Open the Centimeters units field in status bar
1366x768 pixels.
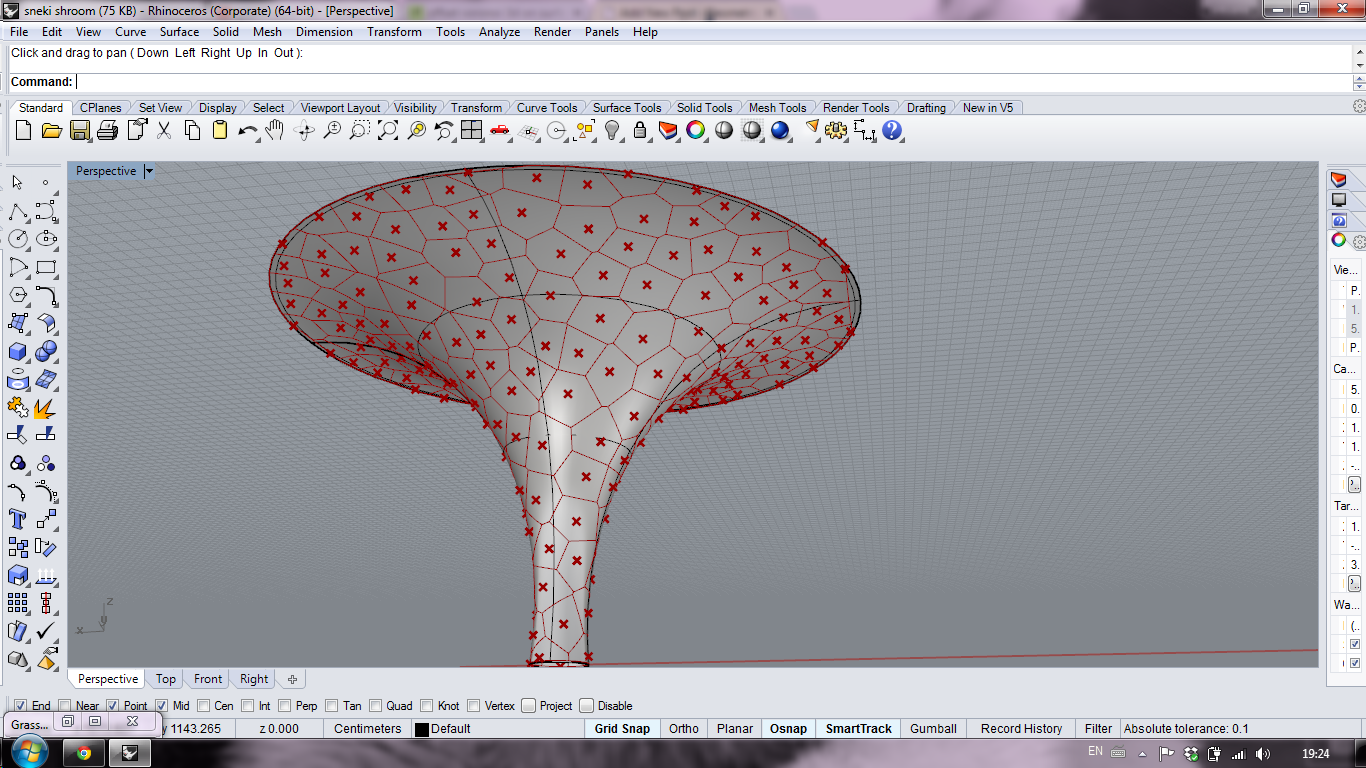[367, 729]
